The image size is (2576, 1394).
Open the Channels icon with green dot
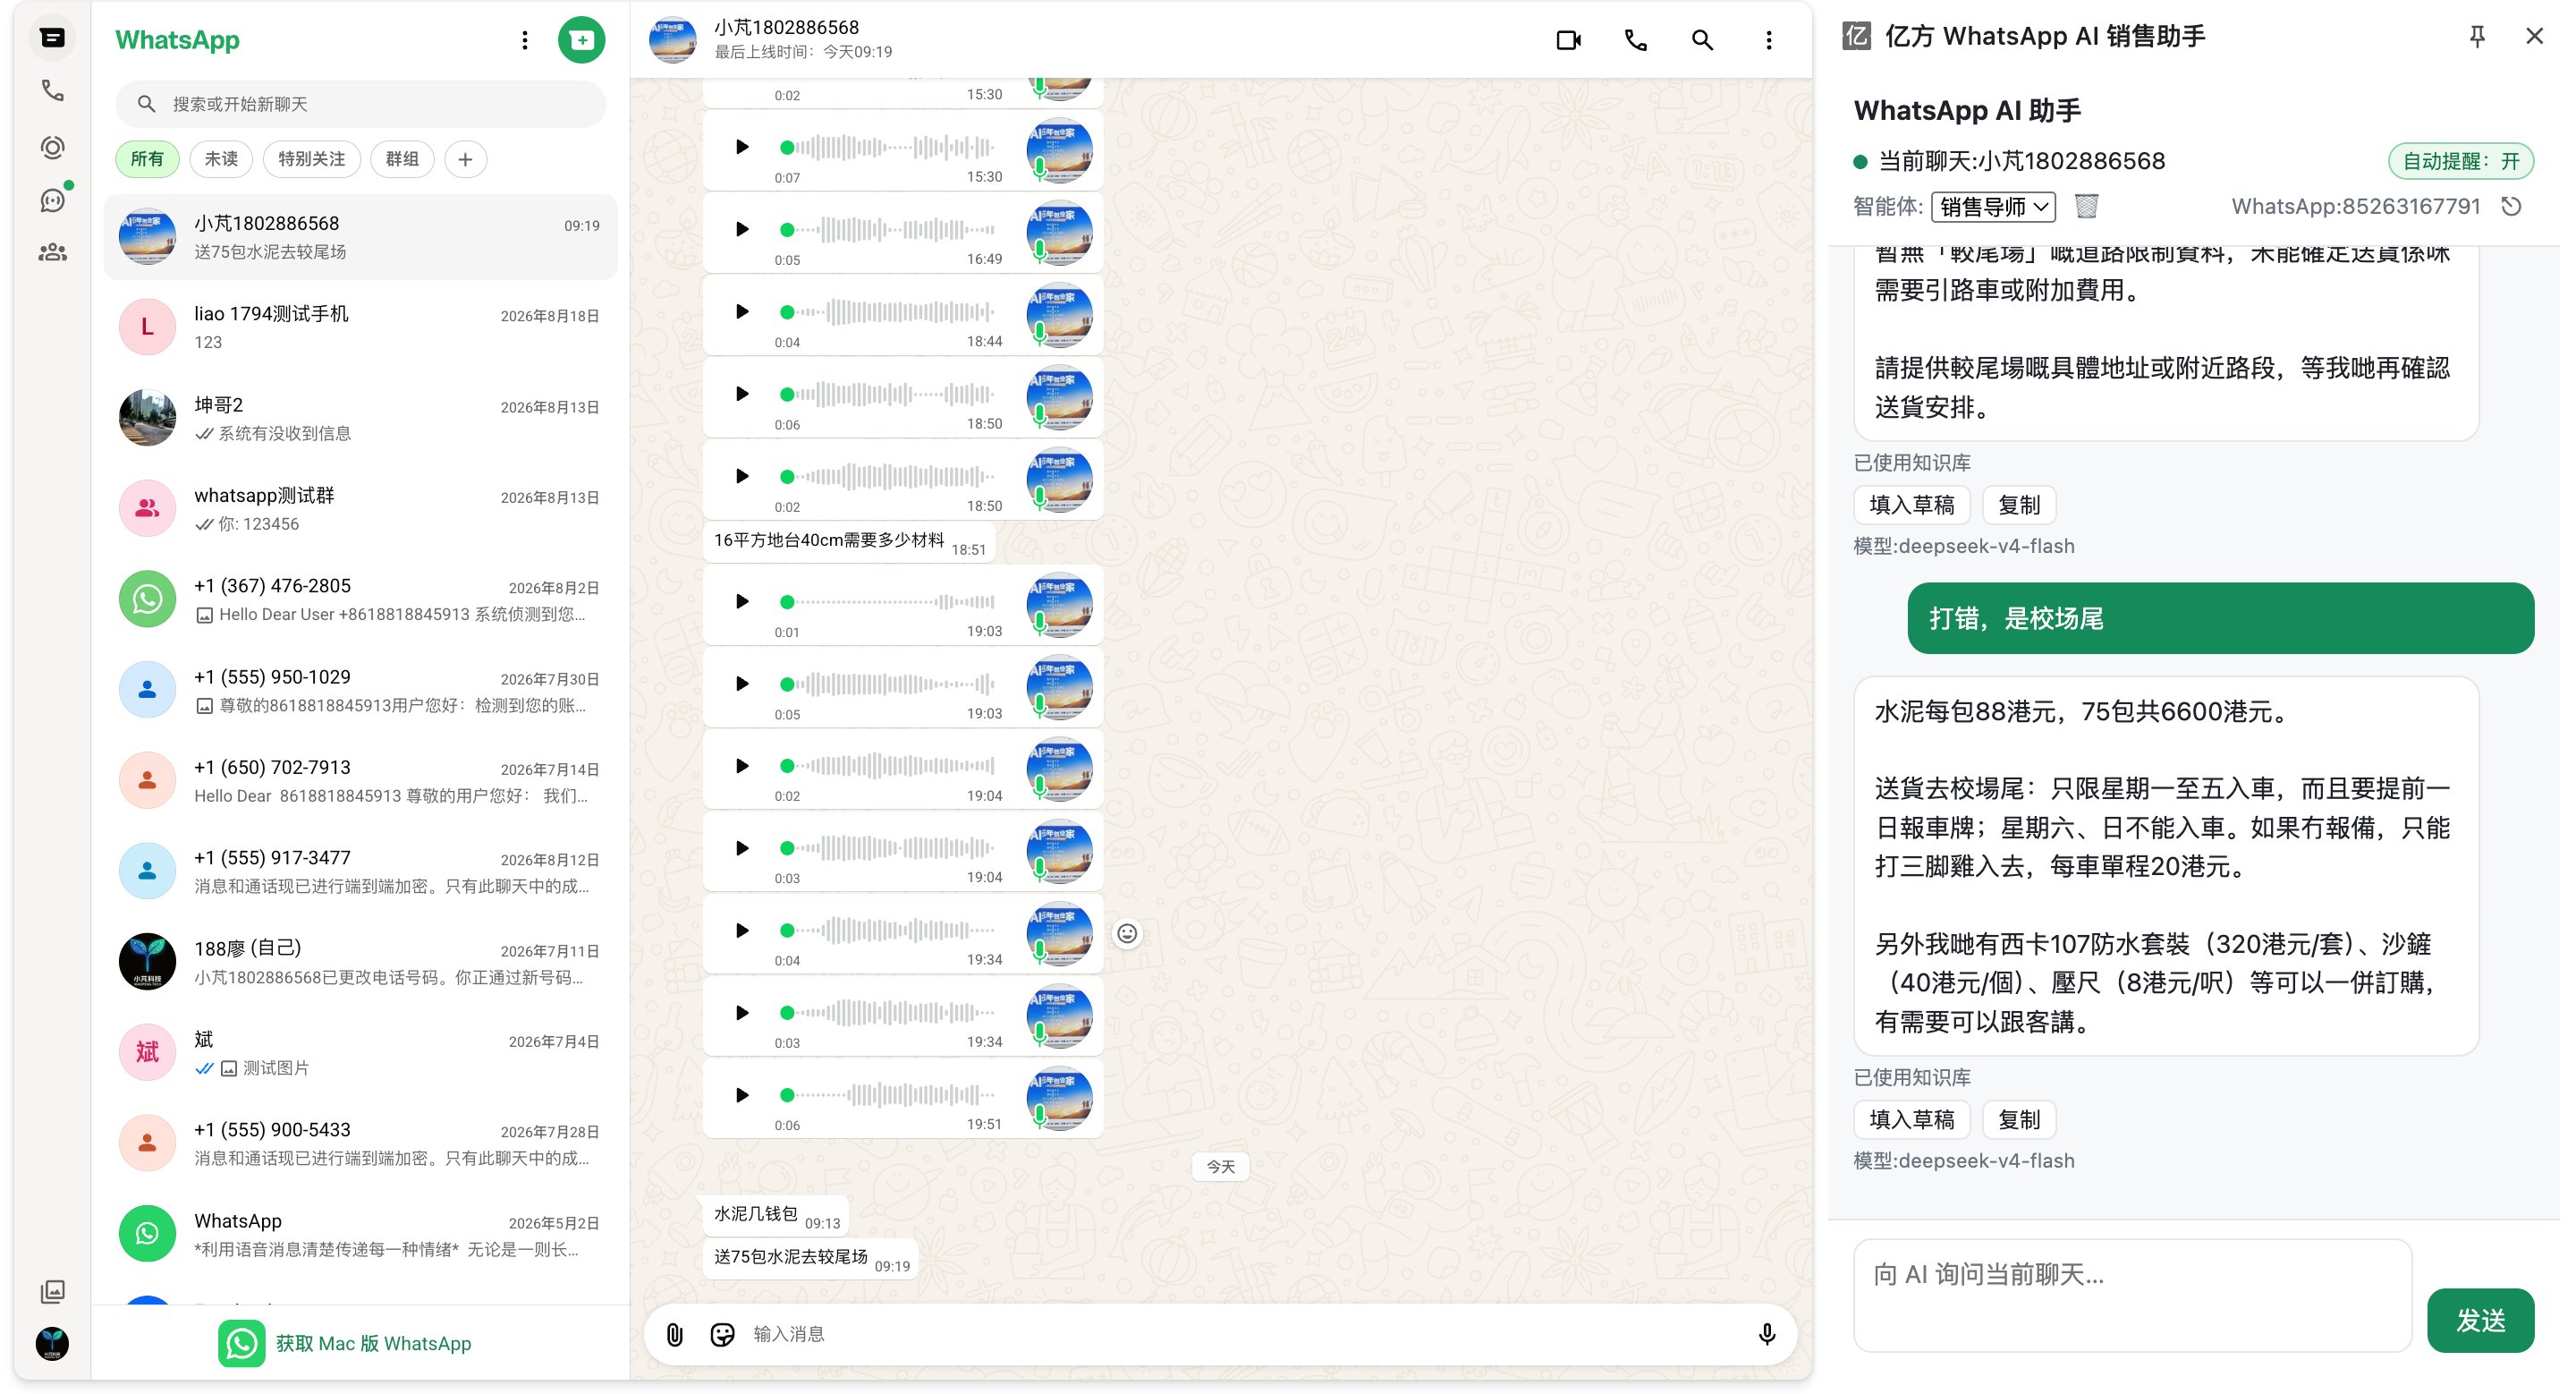click(x=52, y=200)
